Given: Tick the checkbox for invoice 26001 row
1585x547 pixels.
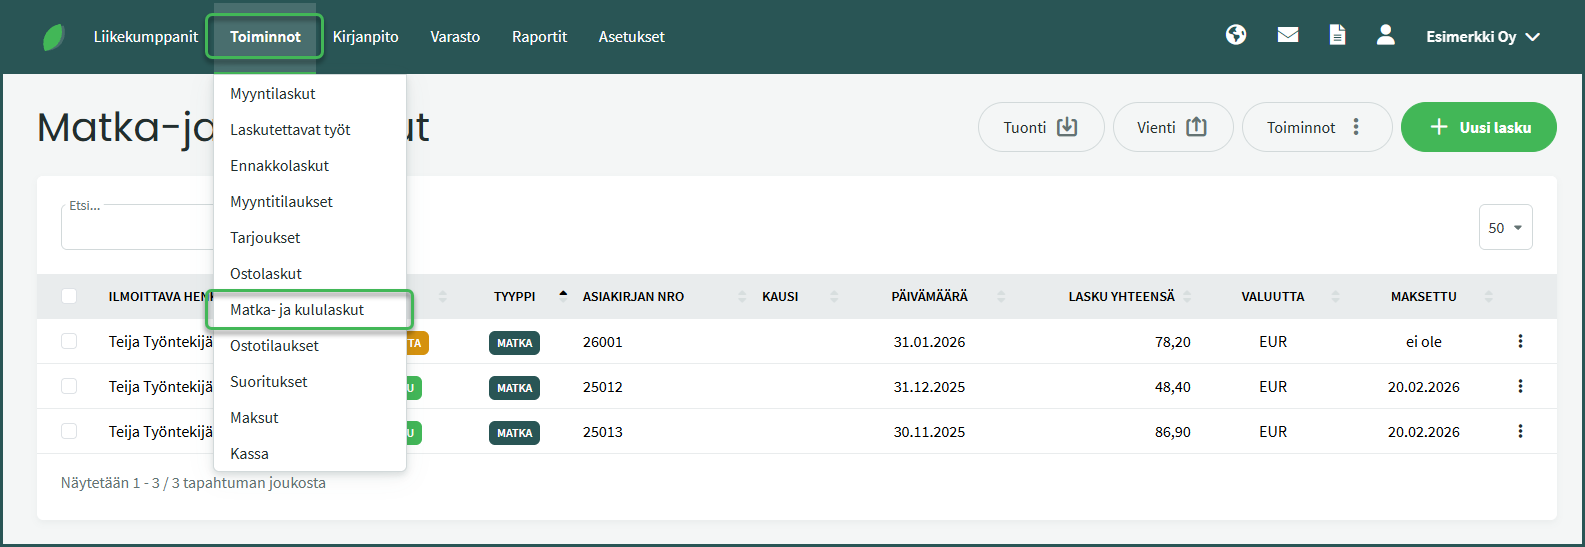Looking at the screenshot, I should tap(69, 342).
